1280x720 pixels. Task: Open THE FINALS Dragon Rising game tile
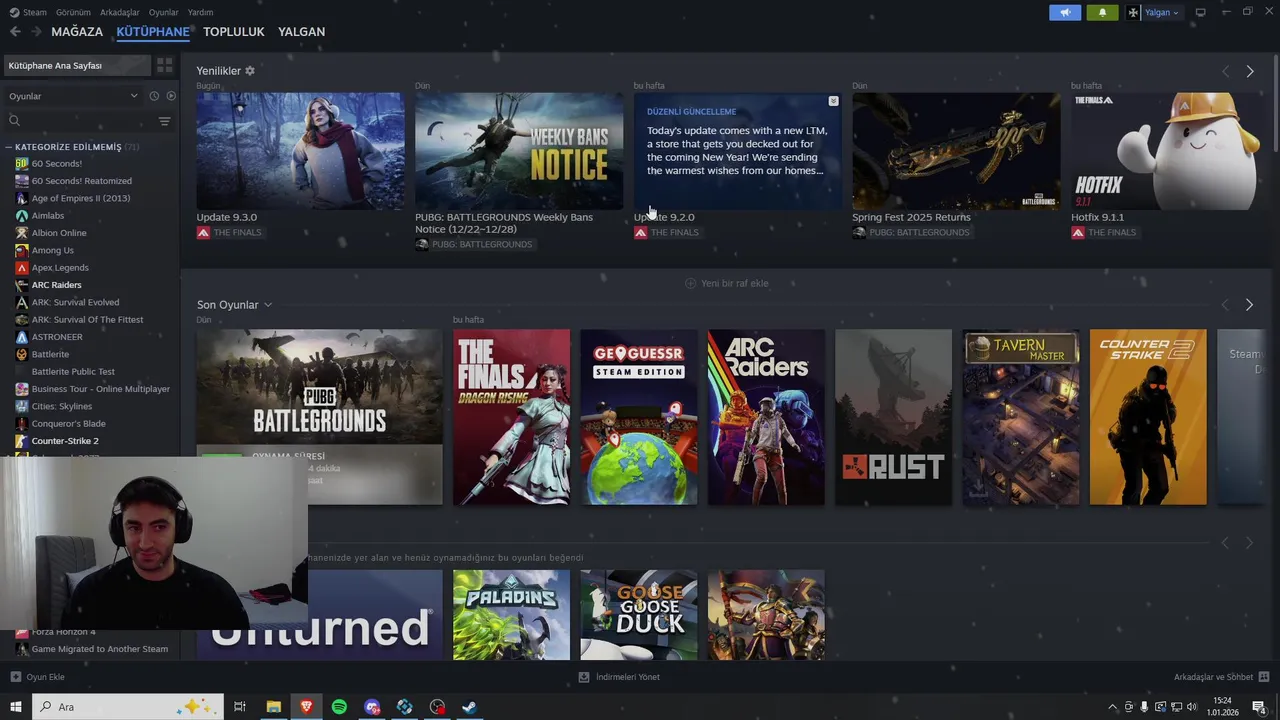(511, 417)
